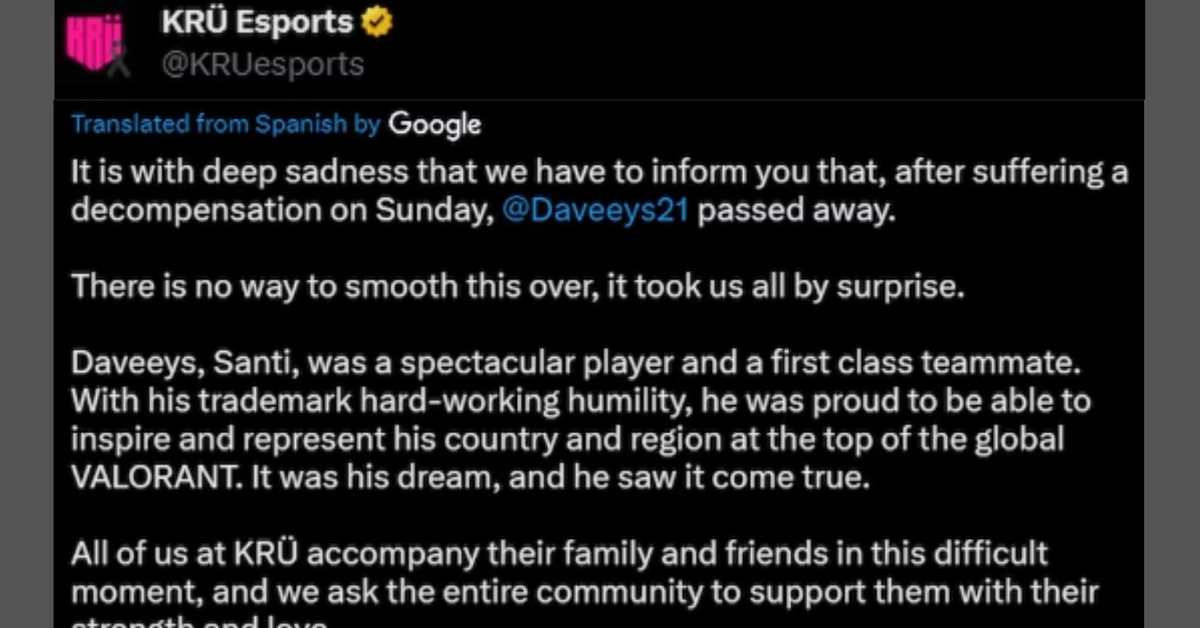Click the gray margin left of the tweet
Image resolution: width=1200 pixels, height=628 pixels.
tap(27, 314)
